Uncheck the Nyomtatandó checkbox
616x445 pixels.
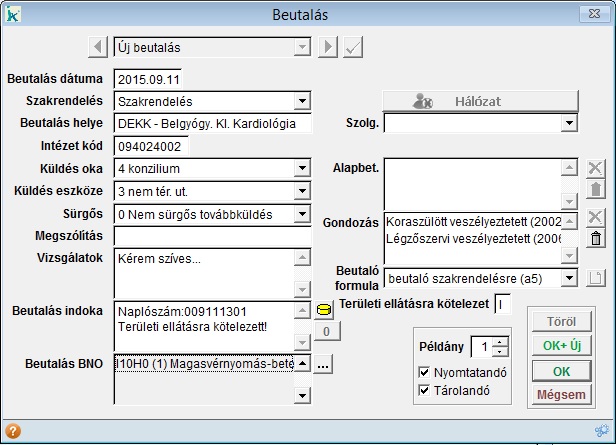point(426,372)
